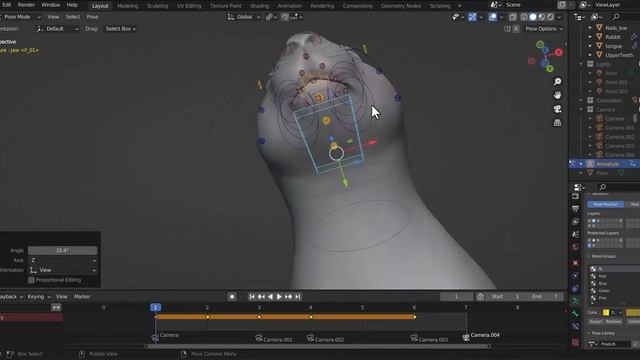Click the outliner search magnifier icon
The image size is (640, 360).
pyautogui.click(x=616, y=17)
